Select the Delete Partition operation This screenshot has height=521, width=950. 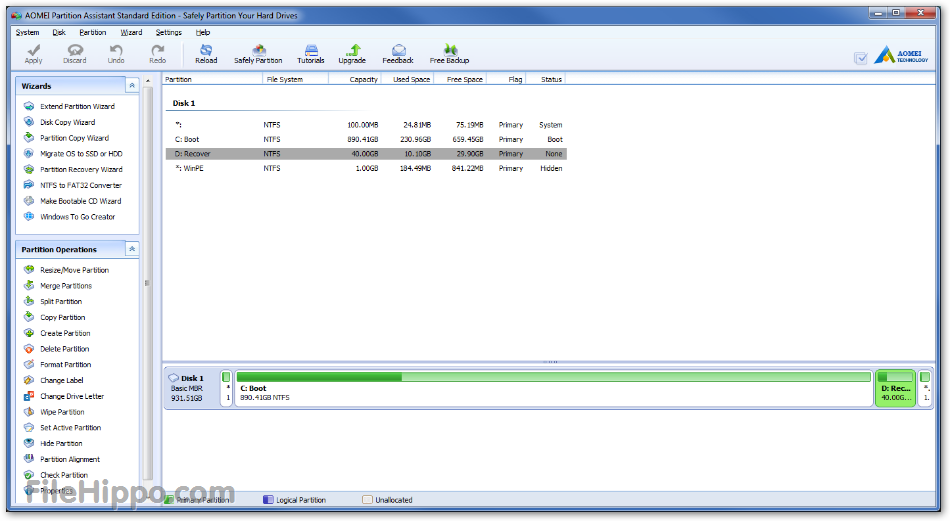click(x=64, y=348)
